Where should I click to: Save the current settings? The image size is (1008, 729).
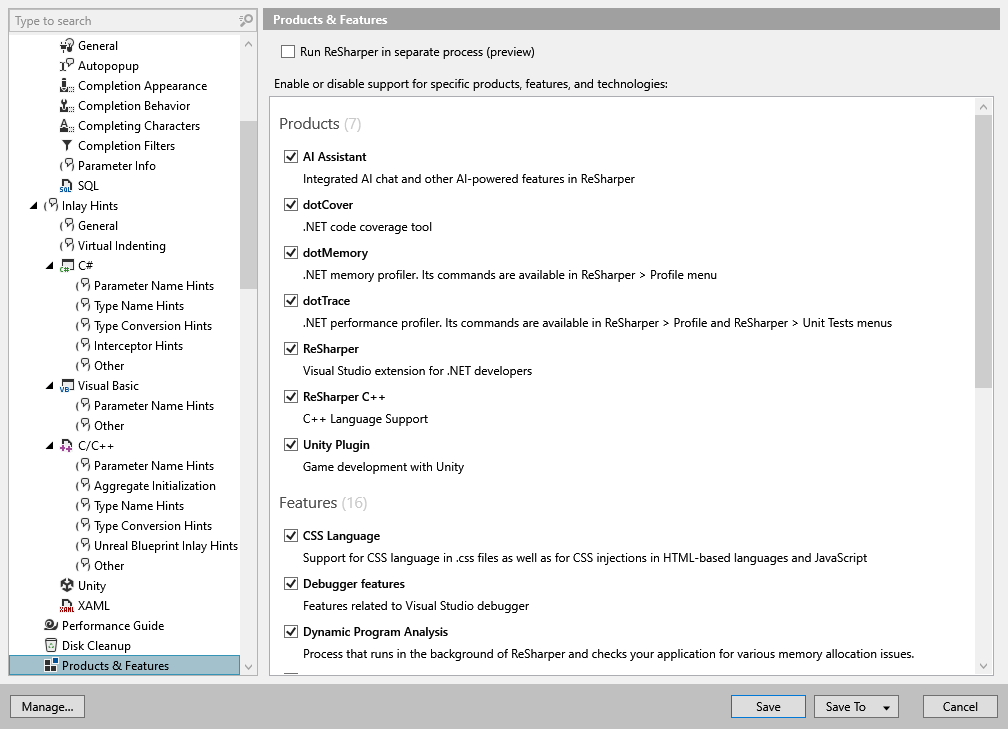[768, 706]
